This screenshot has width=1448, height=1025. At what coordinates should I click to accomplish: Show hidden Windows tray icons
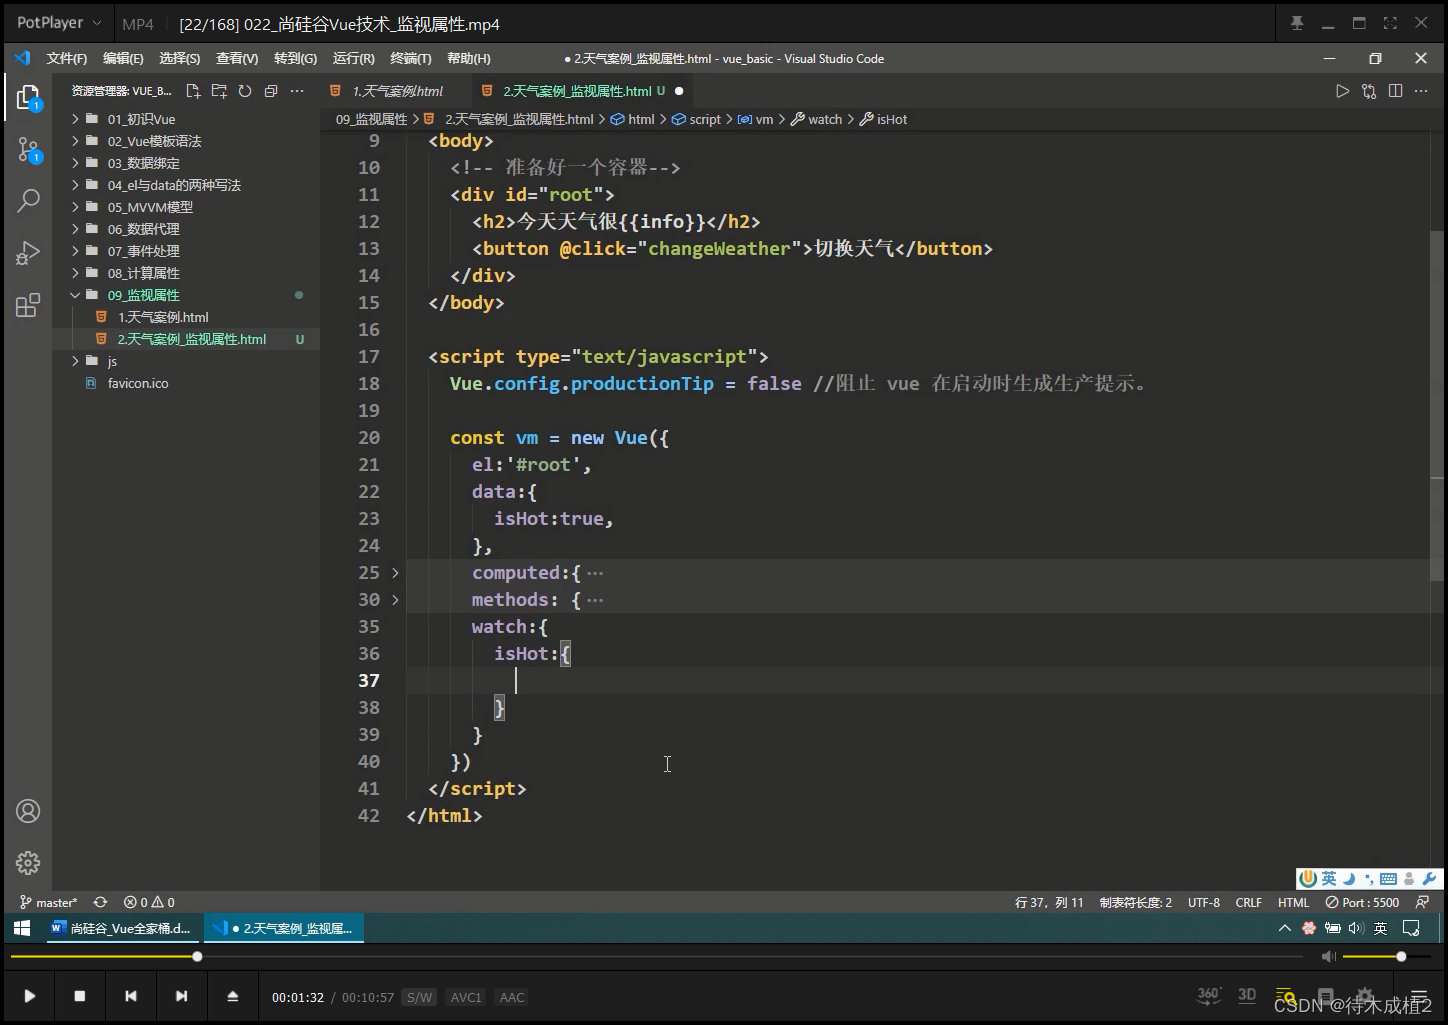[1285, 928]
